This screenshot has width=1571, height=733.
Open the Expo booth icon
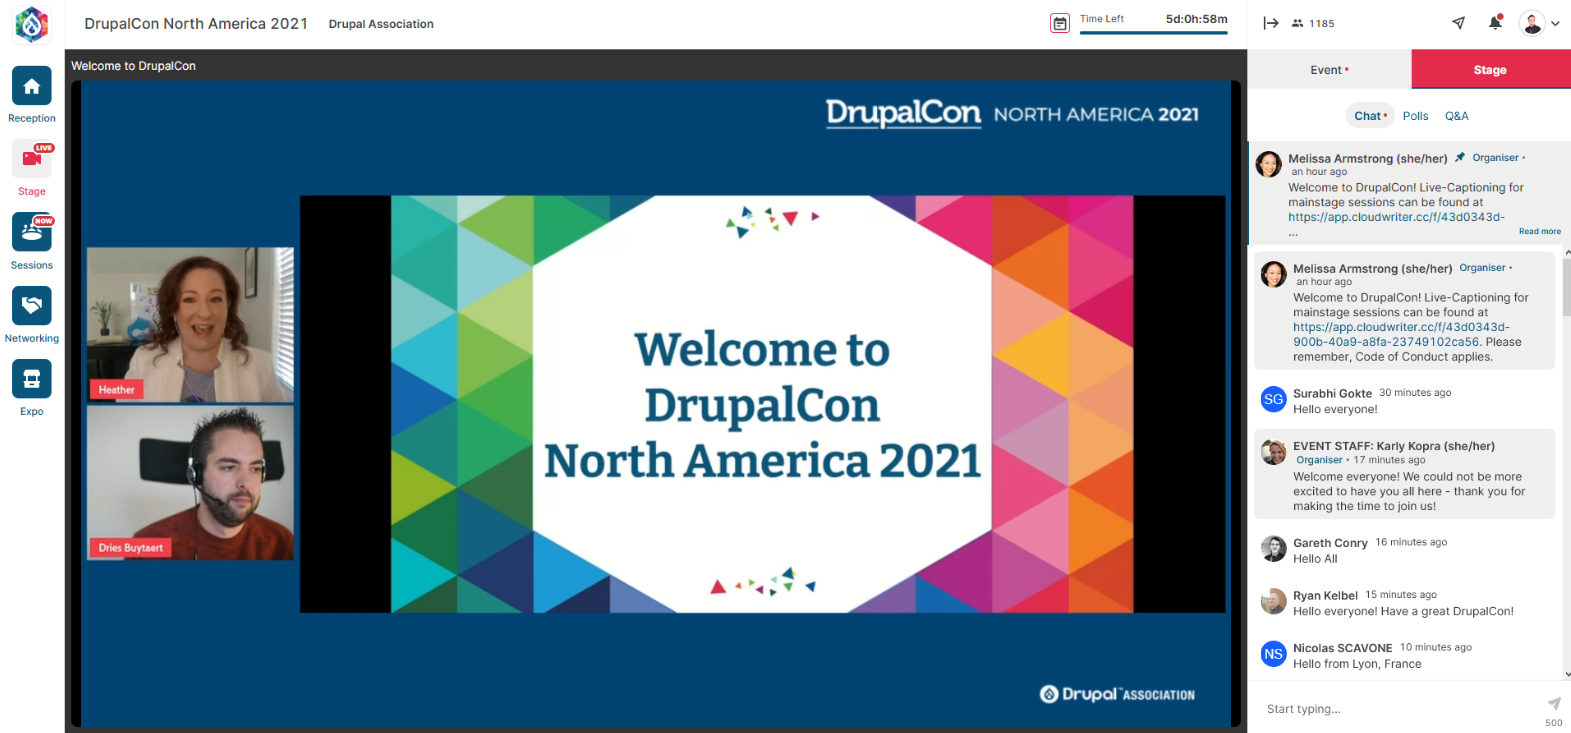tap(32, 379)
